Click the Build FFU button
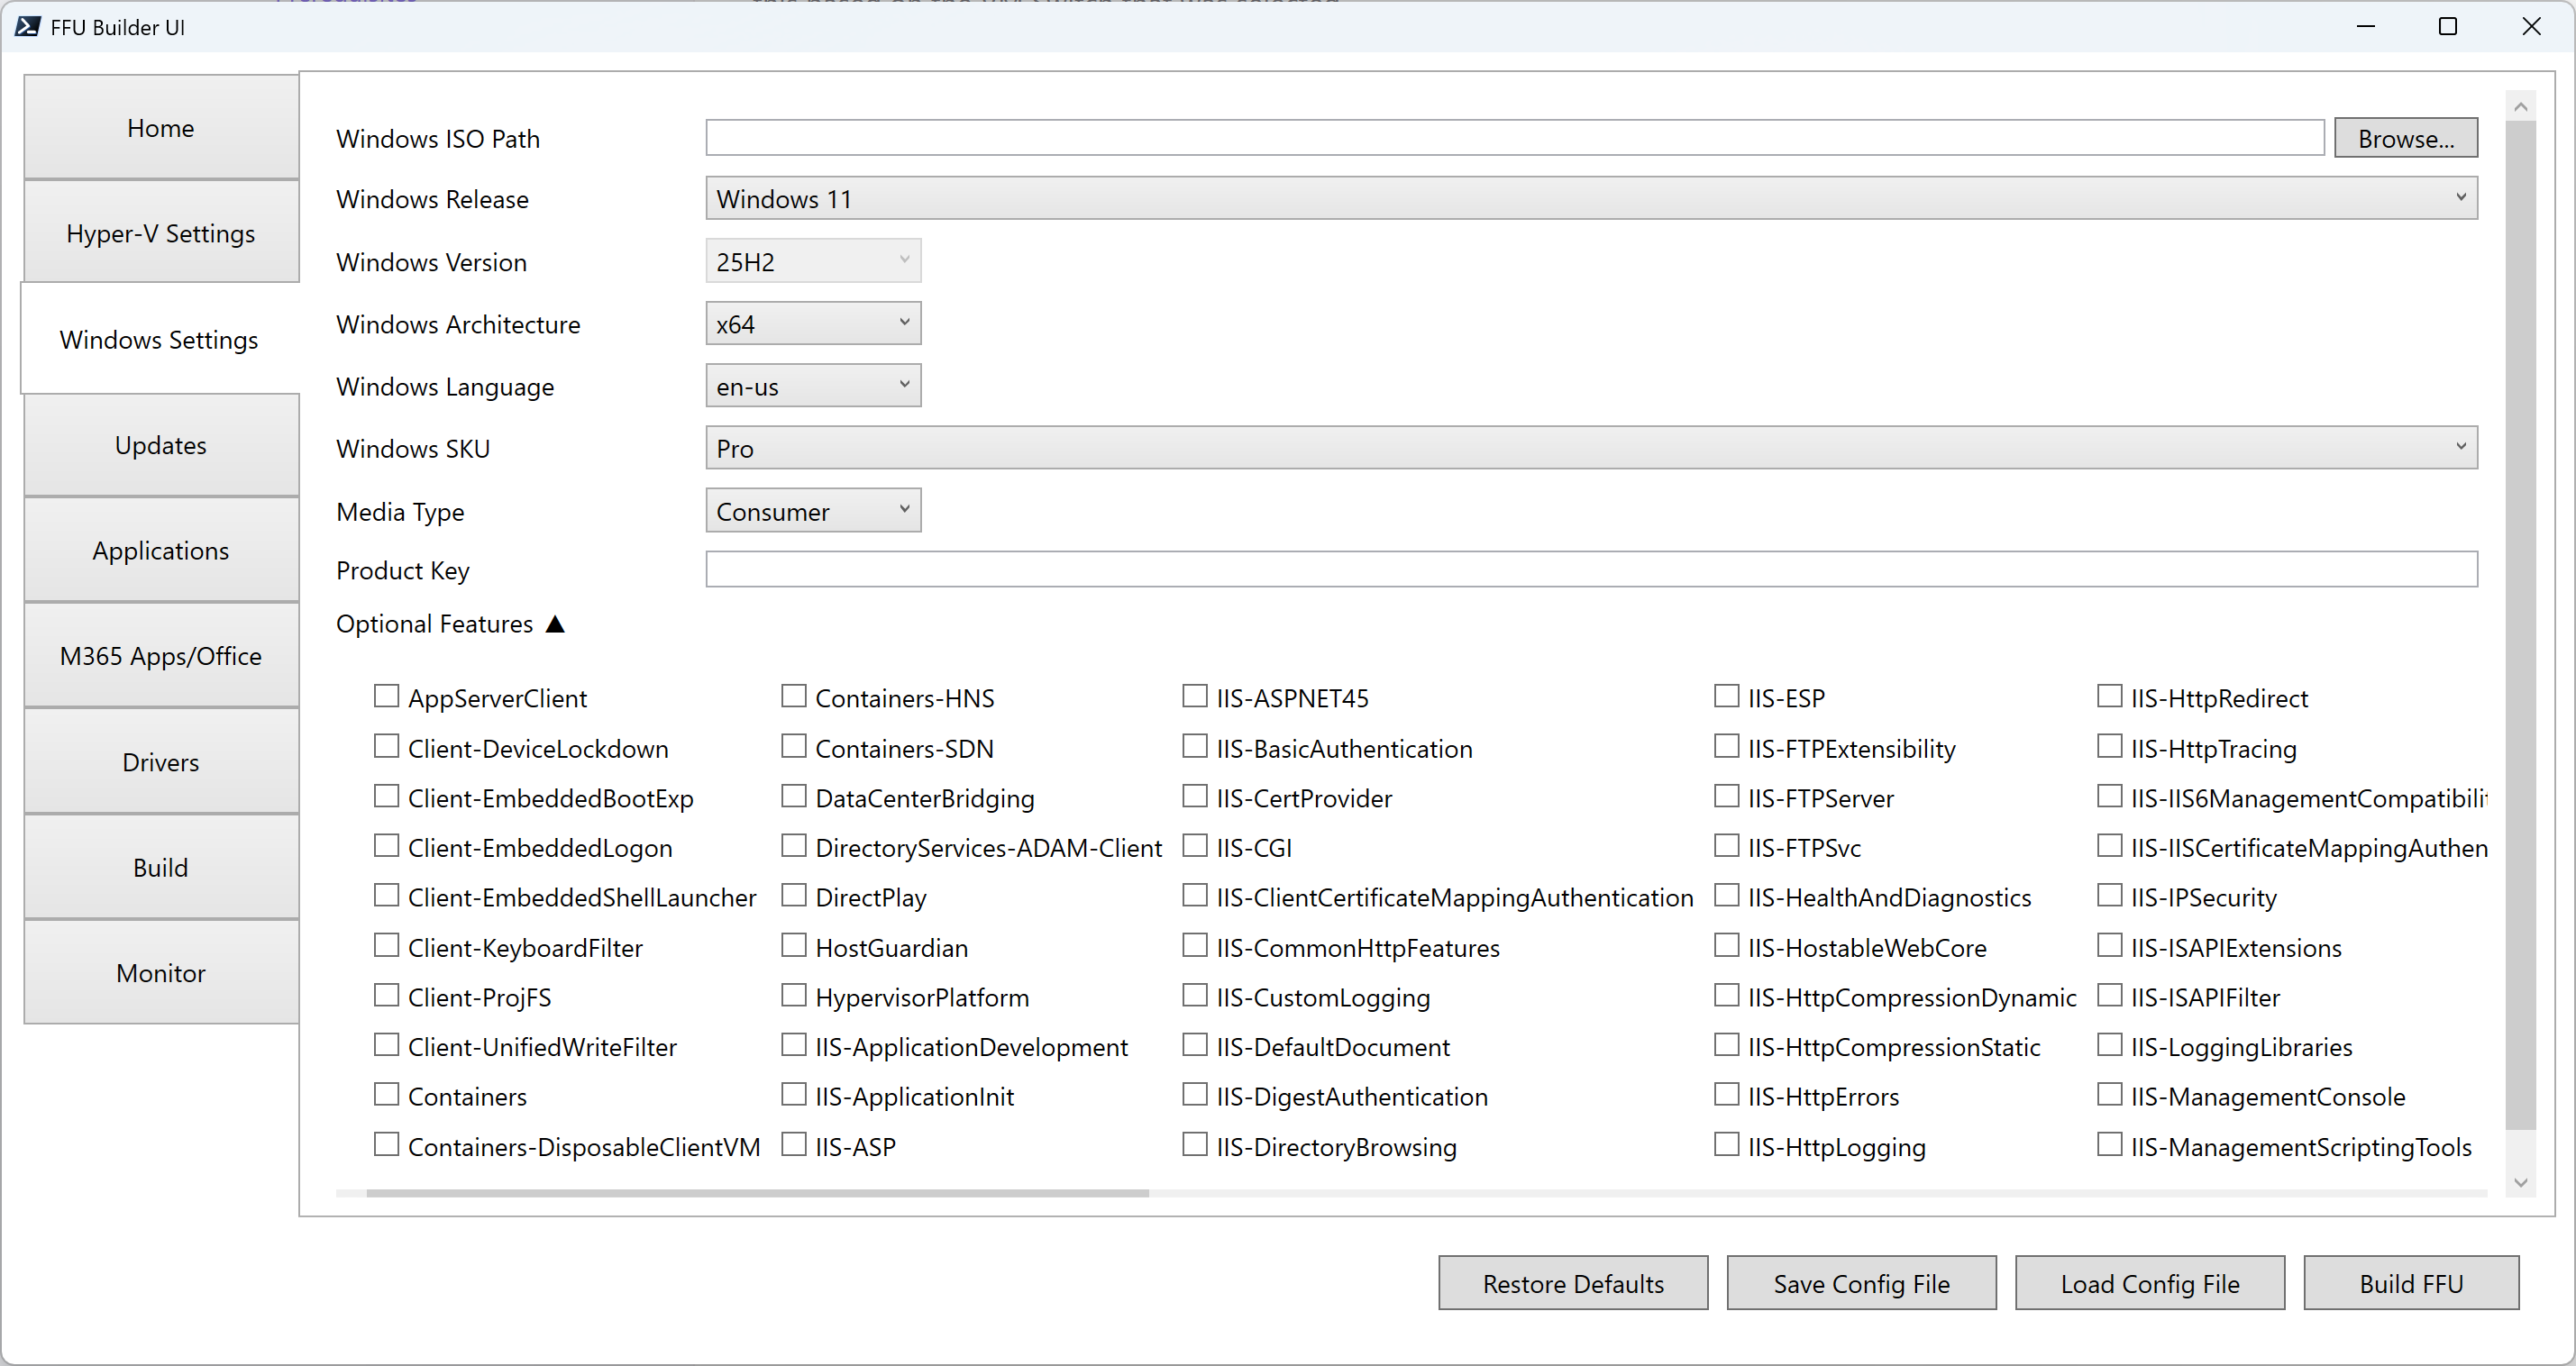The image size is (2576, 1366). point(2410,1283)
